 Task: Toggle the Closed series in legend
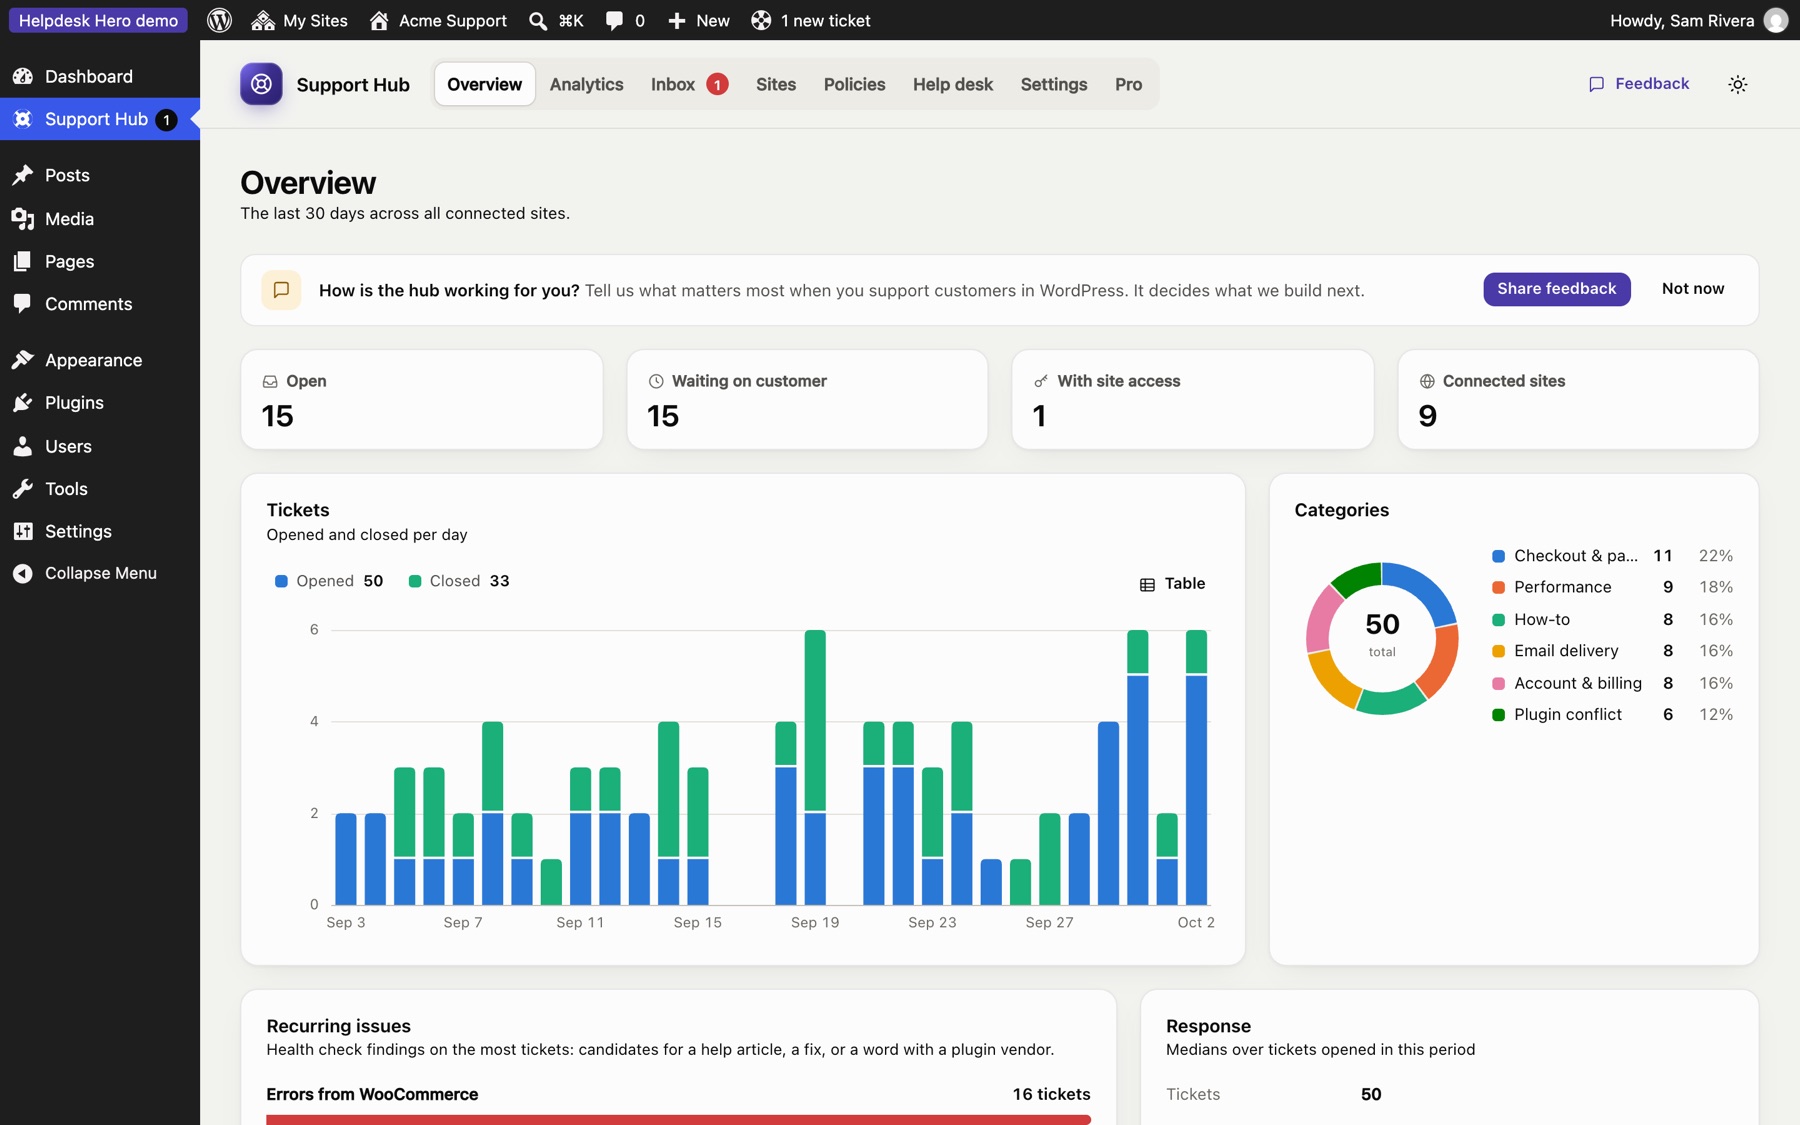(x=459, y=581)
